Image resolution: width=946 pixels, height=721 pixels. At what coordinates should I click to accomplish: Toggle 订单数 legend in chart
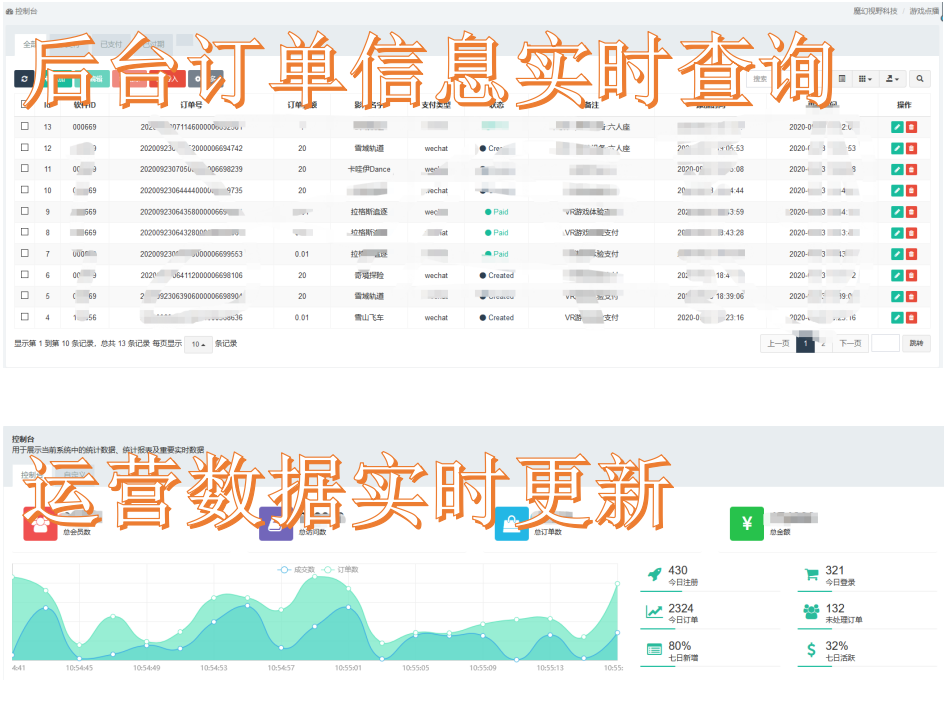pos(341,570)
